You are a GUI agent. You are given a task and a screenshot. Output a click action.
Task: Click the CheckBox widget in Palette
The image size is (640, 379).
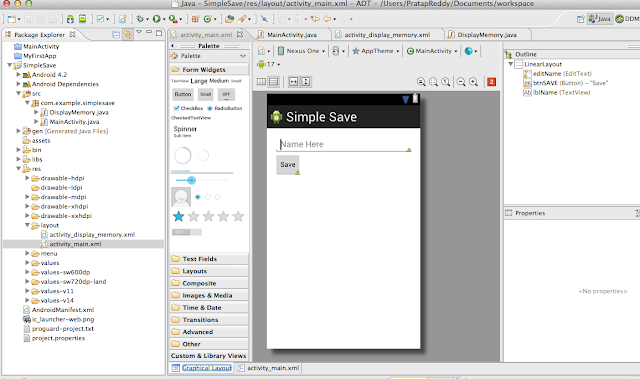coord(188,108)
